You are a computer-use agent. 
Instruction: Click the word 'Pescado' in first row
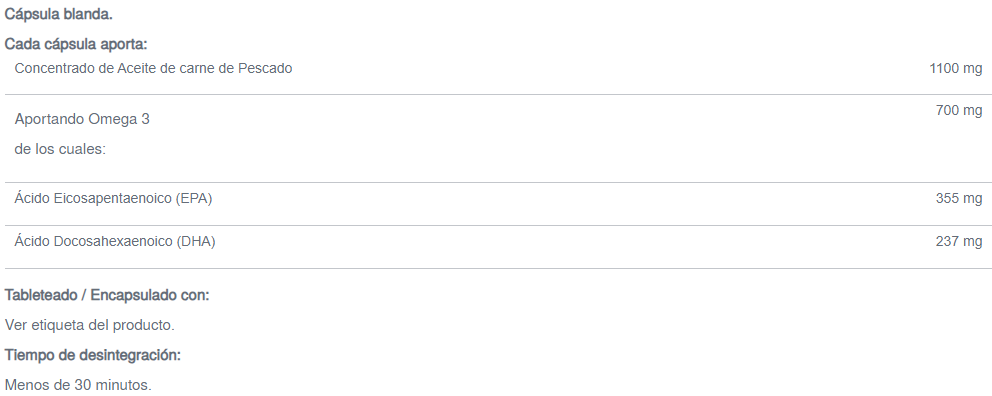point(265,68)
